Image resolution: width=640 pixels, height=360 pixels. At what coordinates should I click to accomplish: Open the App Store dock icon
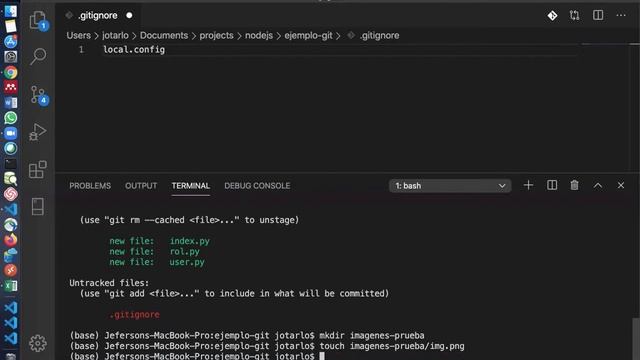pyautogui.click(x=11, y=41)
